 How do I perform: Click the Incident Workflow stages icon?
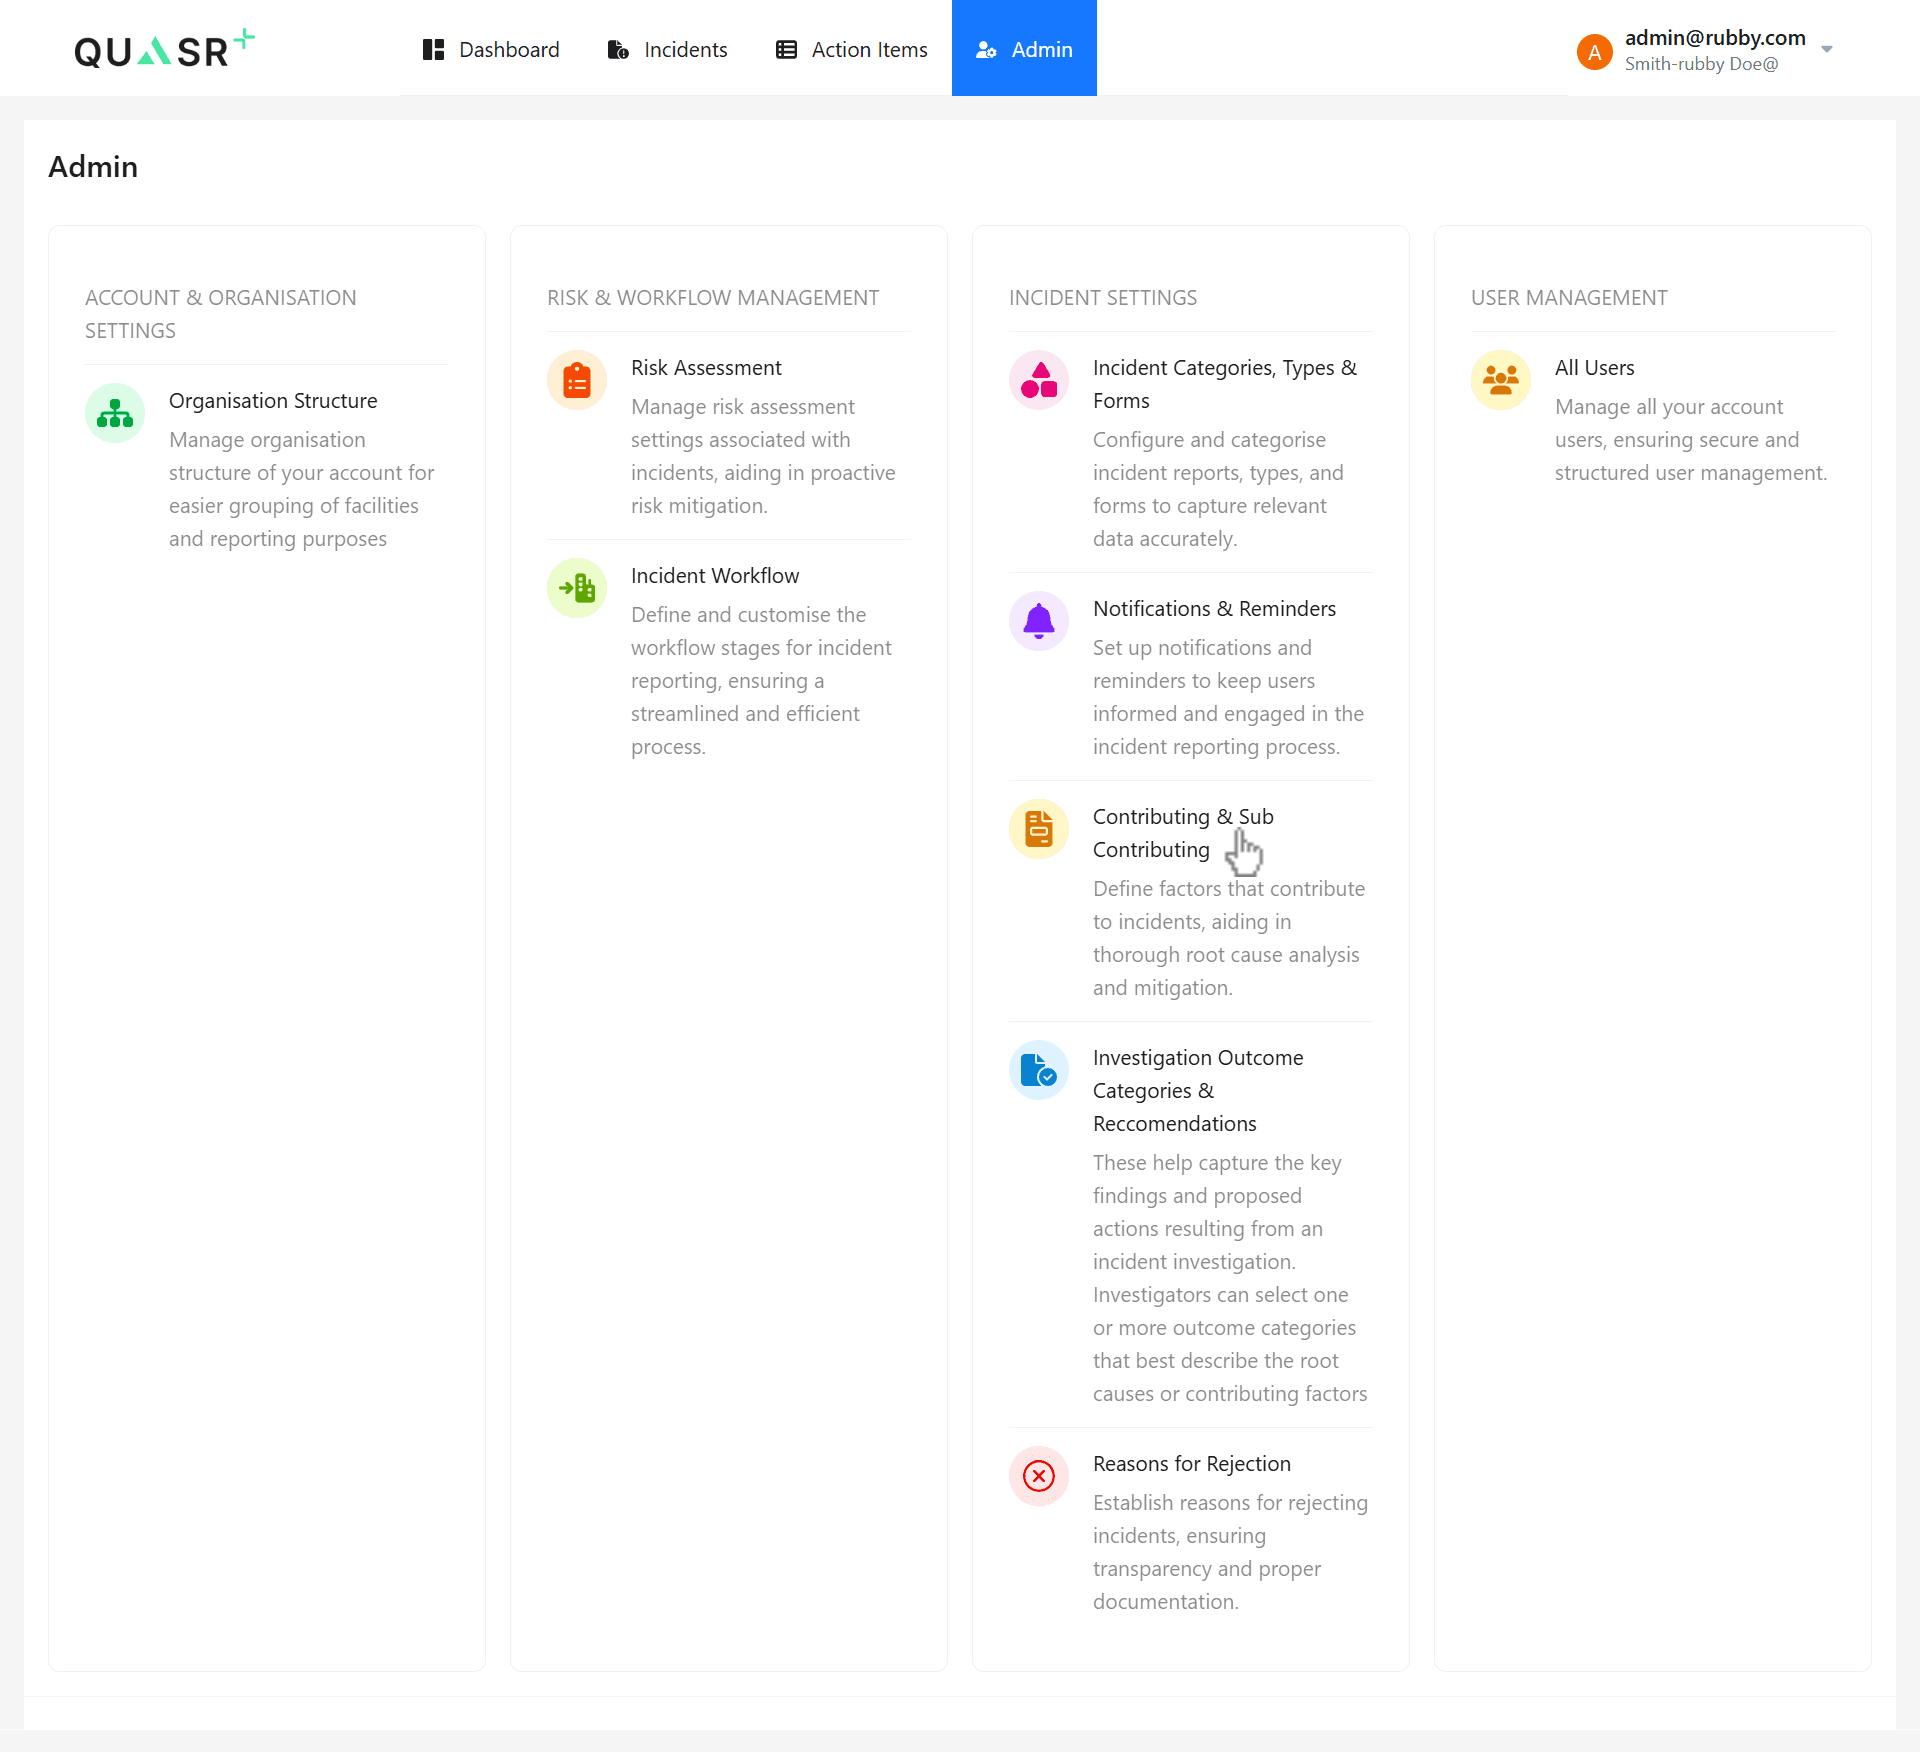[576, 588]
